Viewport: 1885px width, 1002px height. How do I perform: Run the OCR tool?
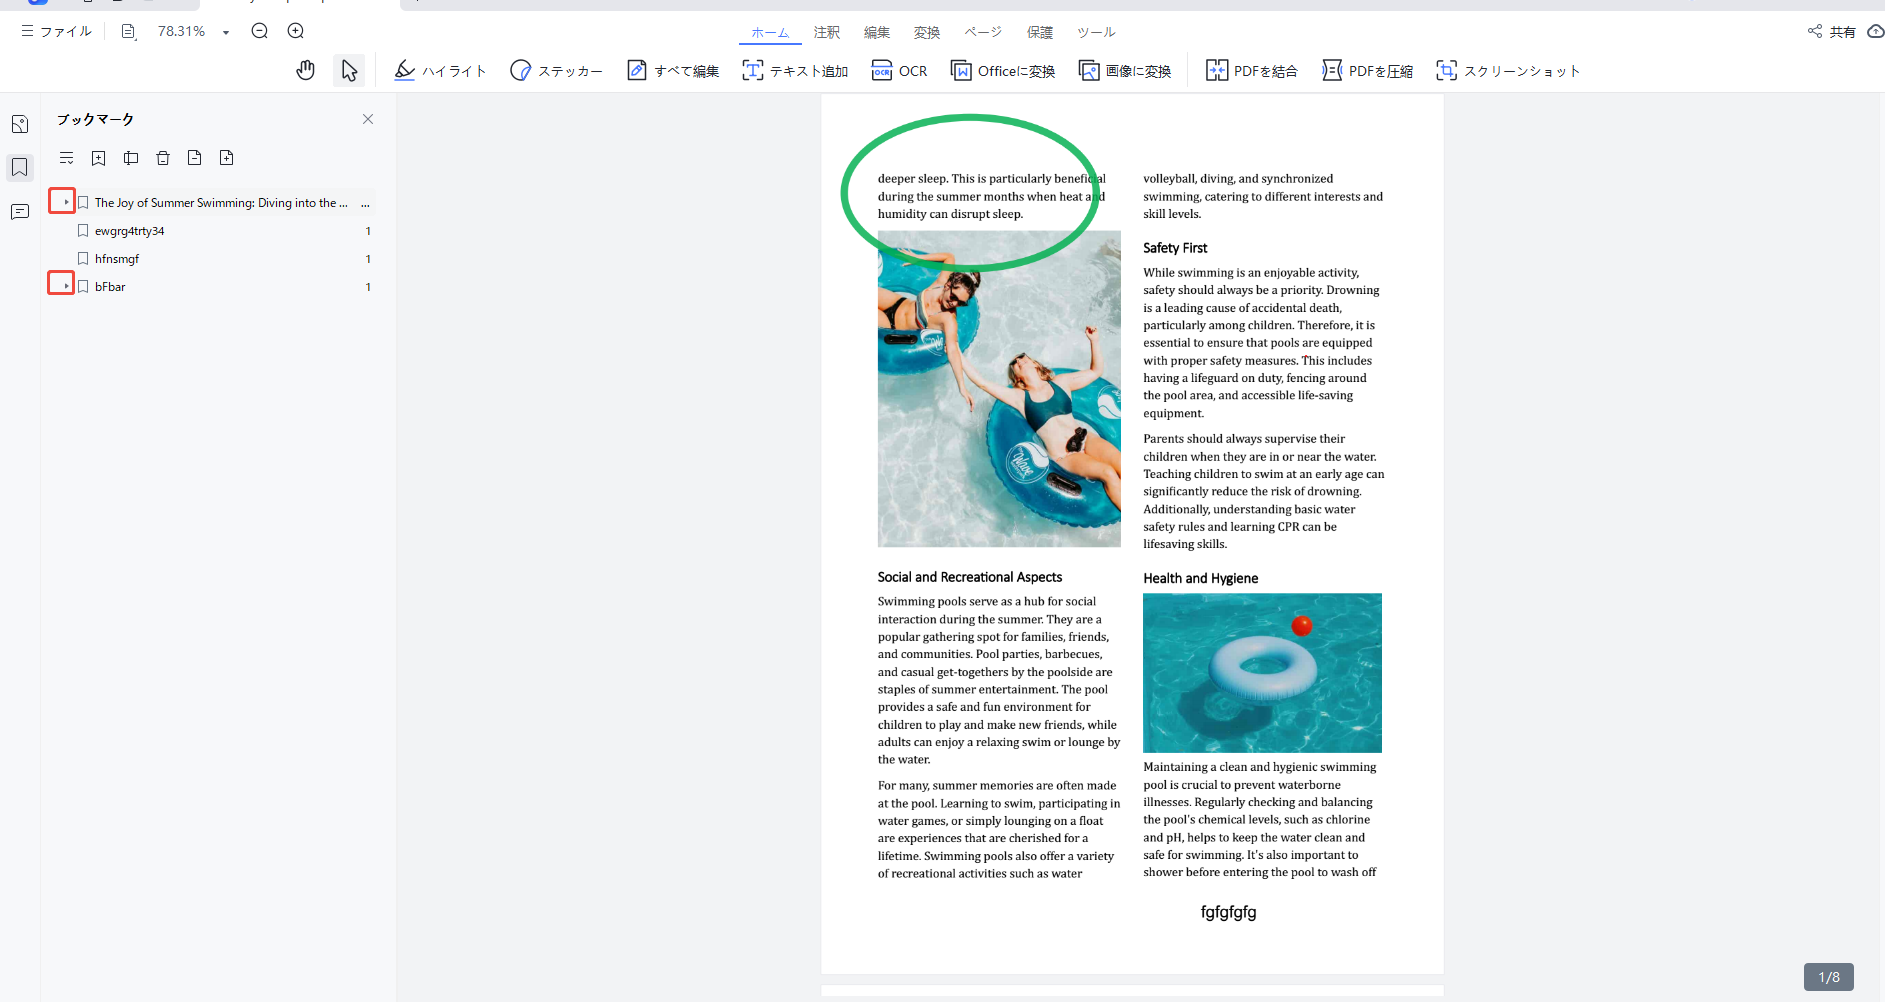click(899, 71)
